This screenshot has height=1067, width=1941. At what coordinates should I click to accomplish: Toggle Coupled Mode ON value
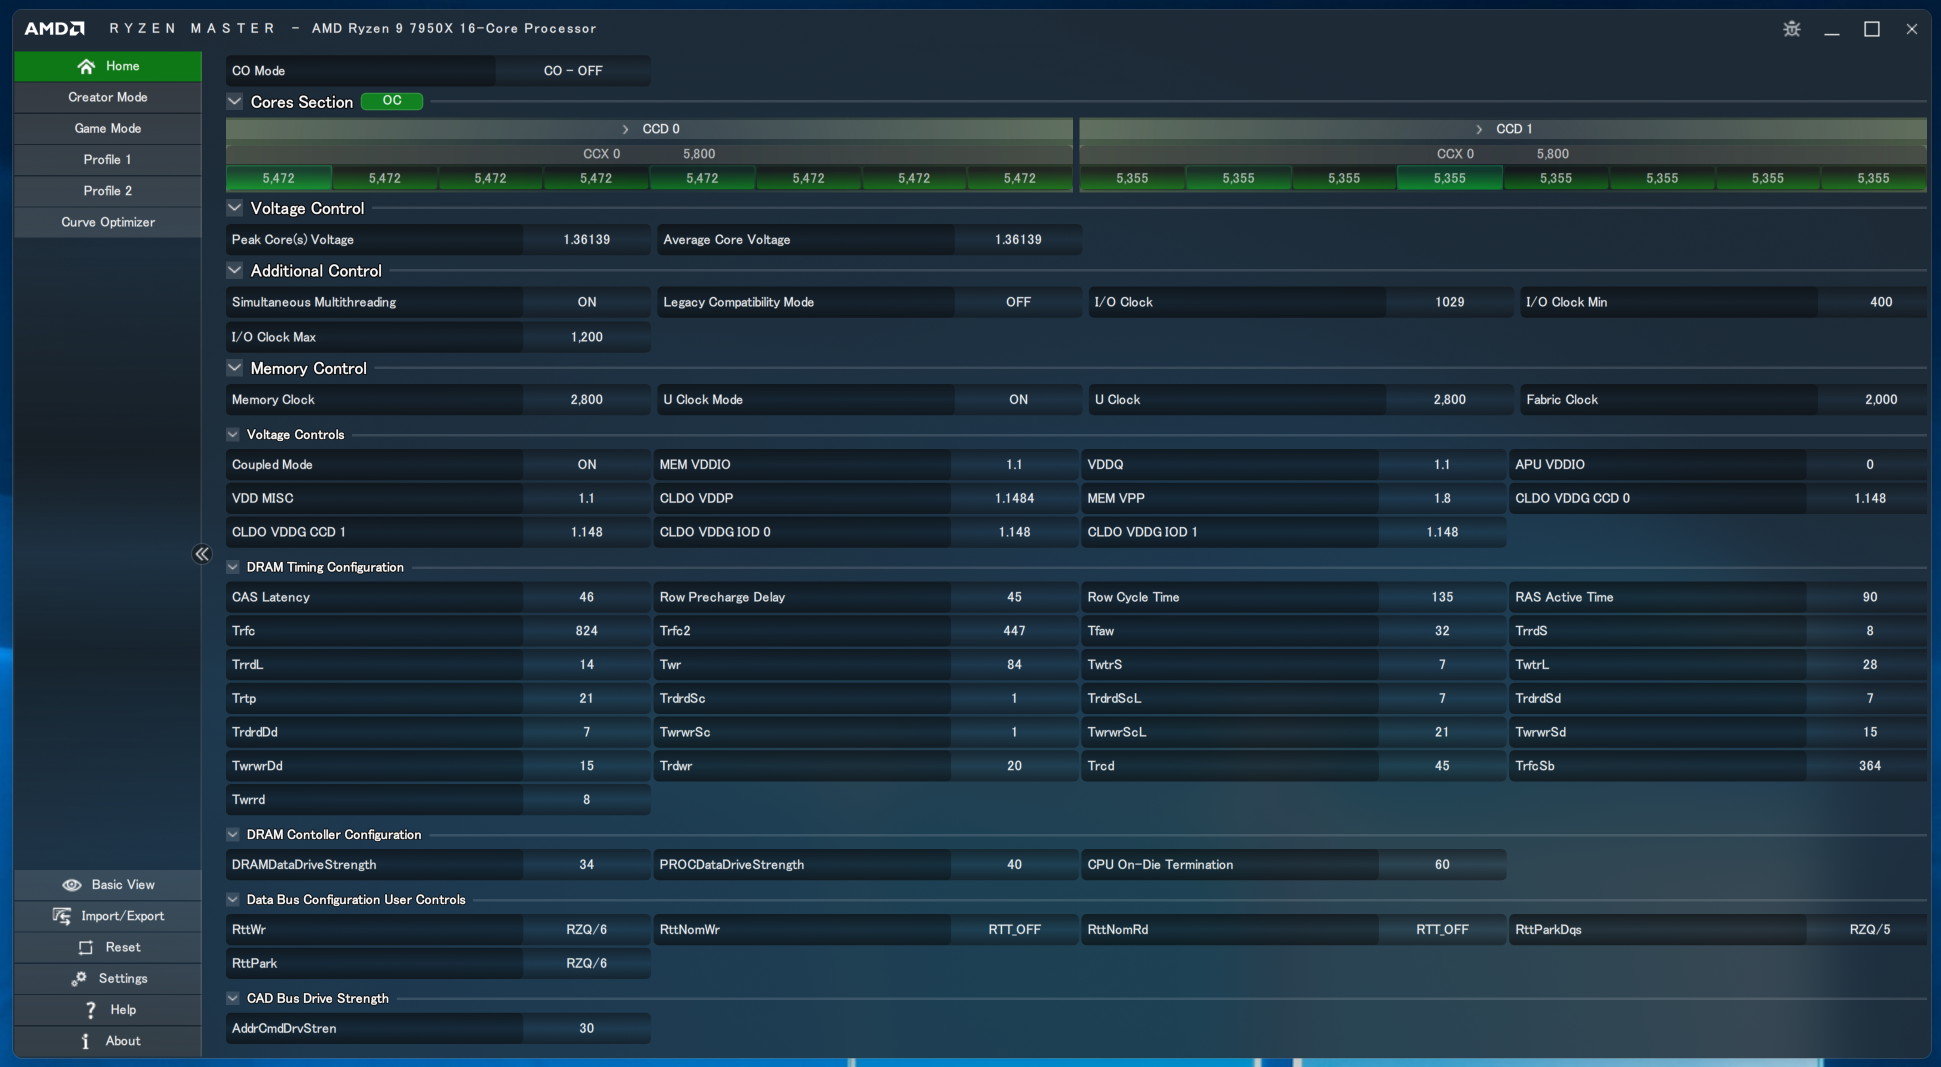(x=587, y=464)
